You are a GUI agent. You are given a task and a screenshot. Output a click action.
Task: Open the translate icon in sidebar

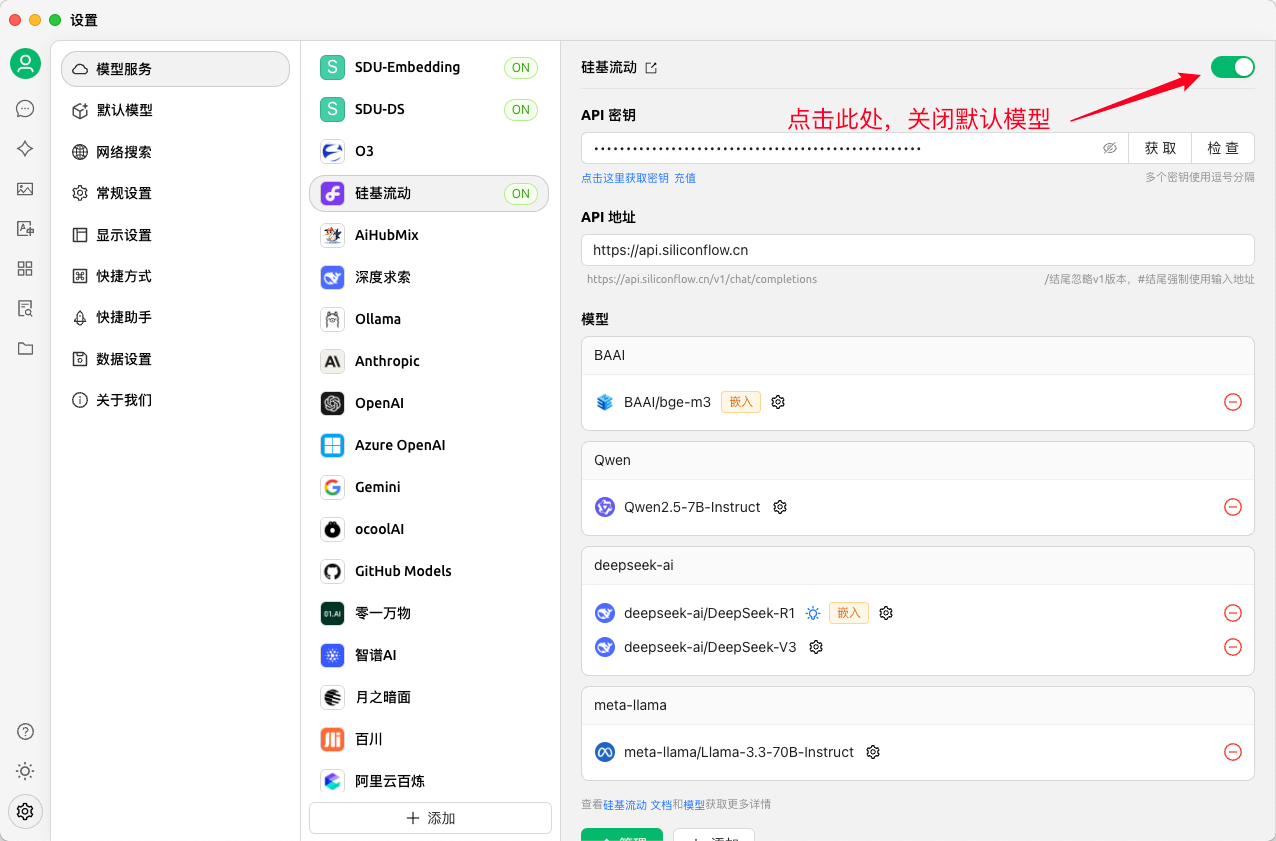pos(25,229)
